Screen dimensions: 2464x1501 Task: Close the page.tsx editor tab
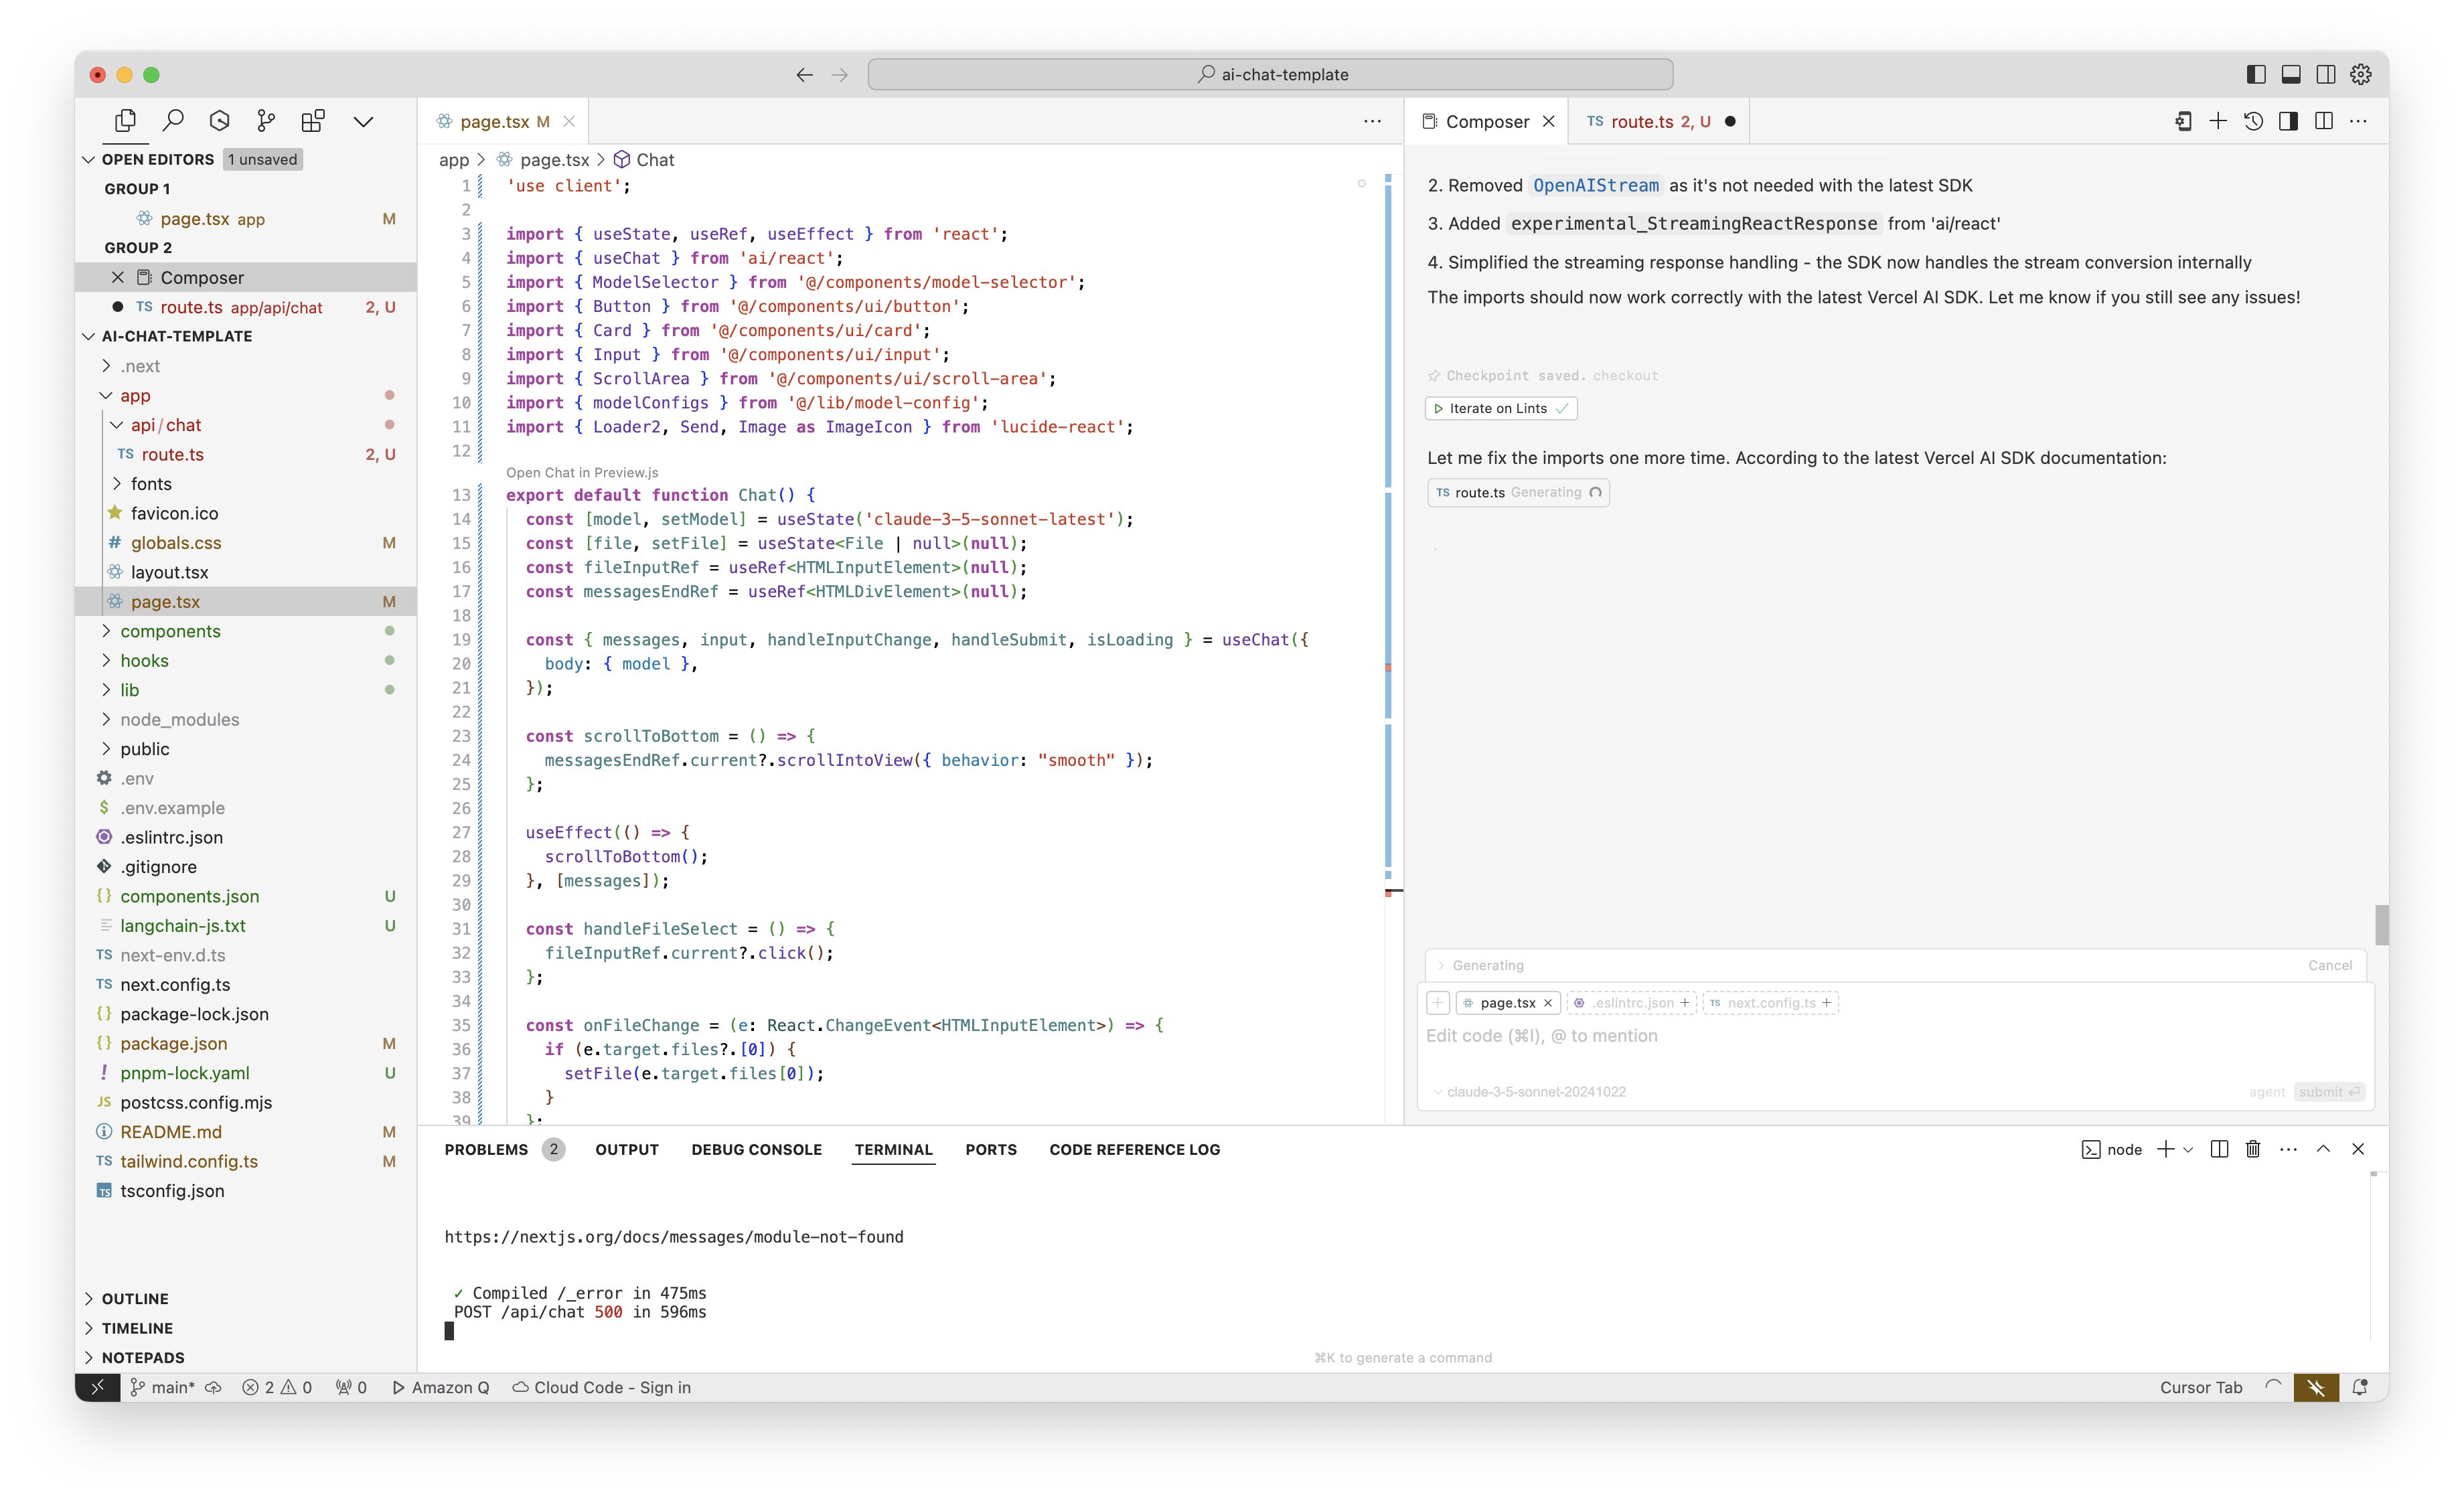(x=569, y=121)
